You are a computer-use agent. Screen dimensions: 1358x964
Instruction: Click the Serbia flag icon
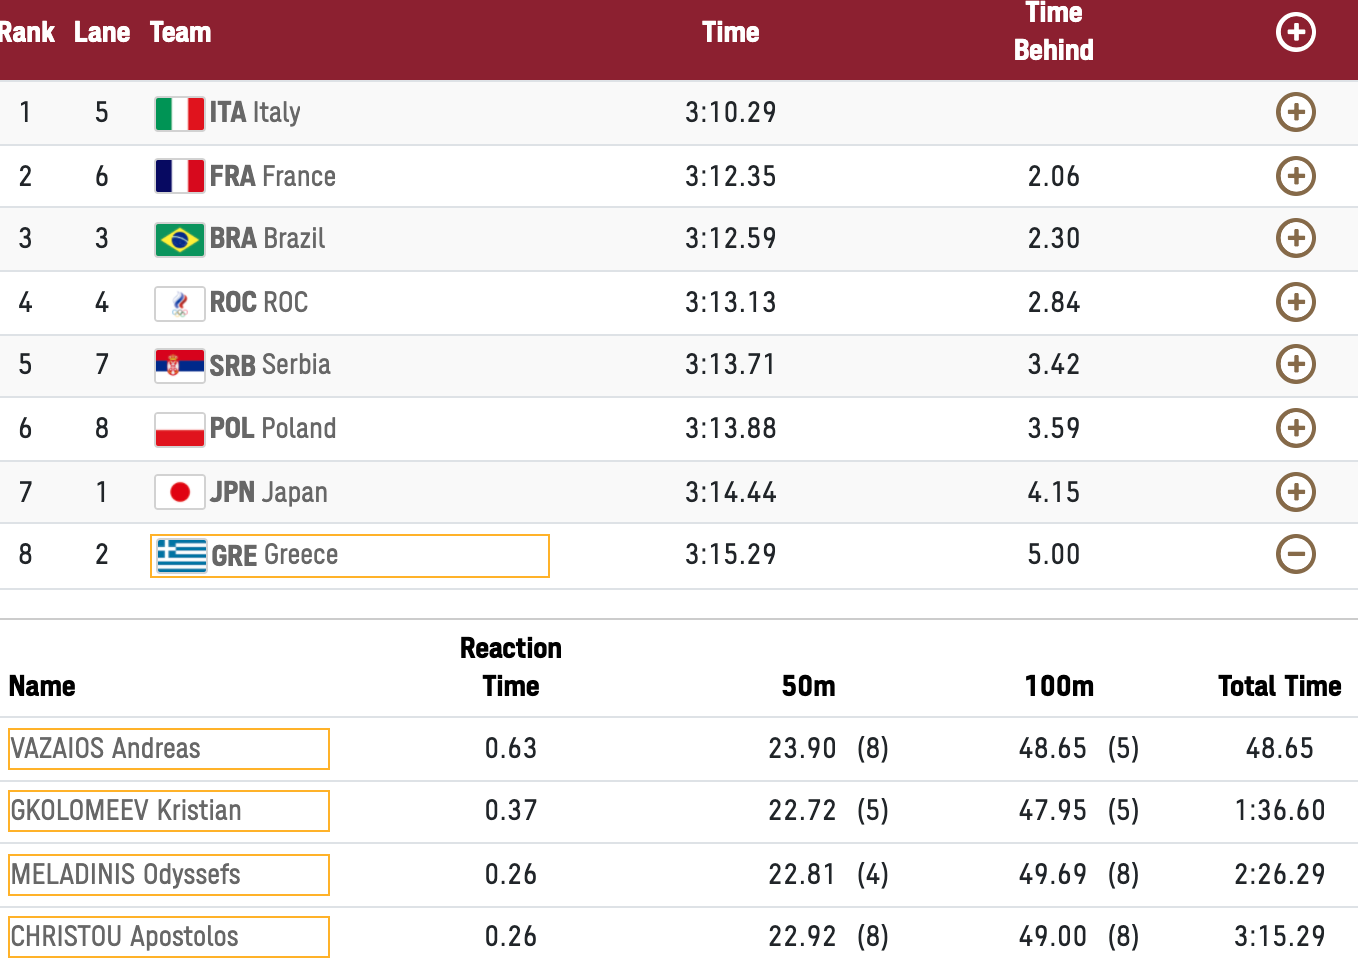tap(180, 366)
